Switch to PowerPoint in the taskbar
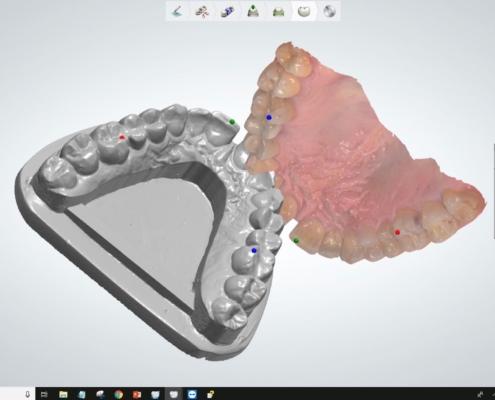The height and width of the screenshot is (400, 495). click(x=137, y=395)
